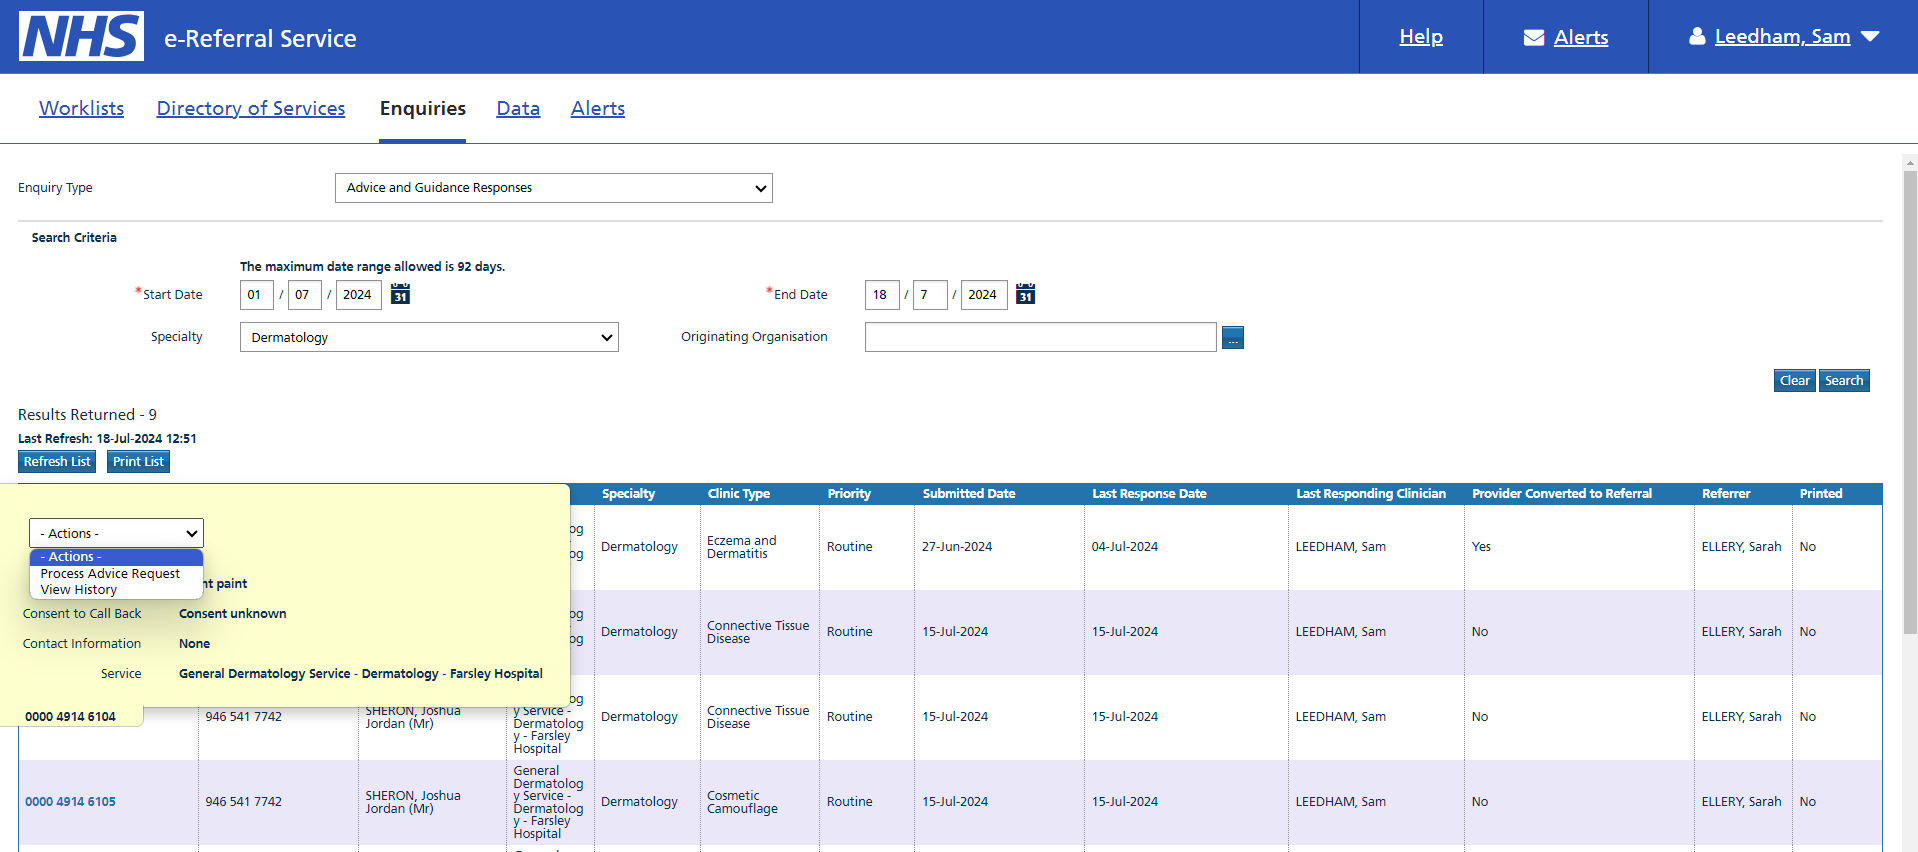
Task: Click the Last Responding Clinician column header
Action: pos(1371,494)
